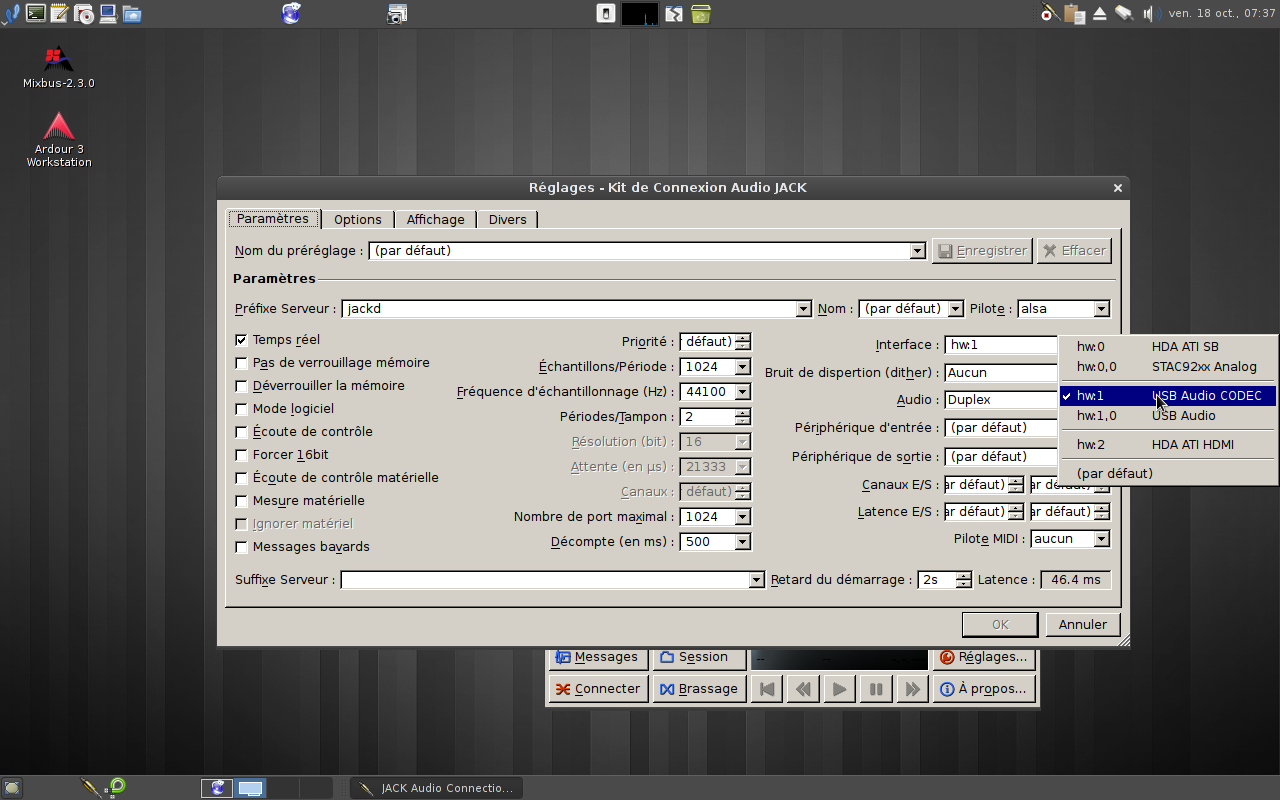Open the Brassage patchbay button

point(699,689)
